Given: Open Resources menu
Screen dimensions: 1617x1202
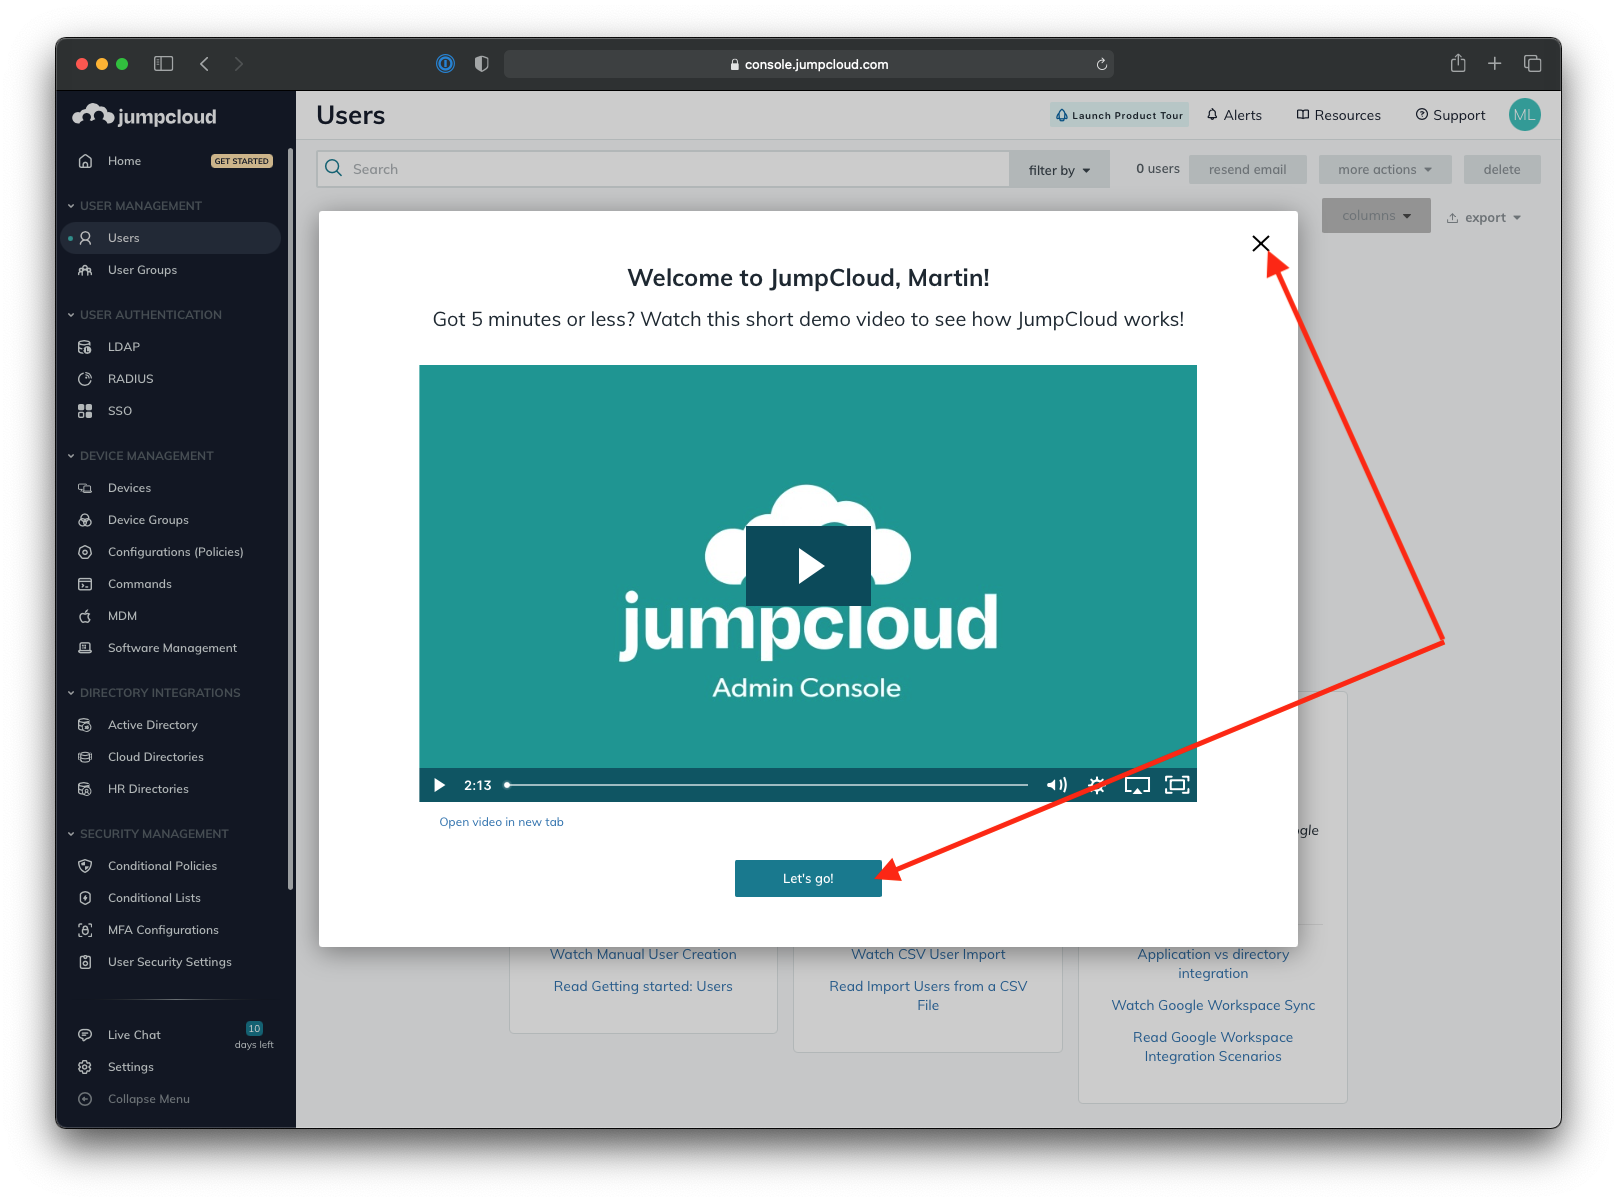Looking at the screenshot, I should click(1338, 115).
